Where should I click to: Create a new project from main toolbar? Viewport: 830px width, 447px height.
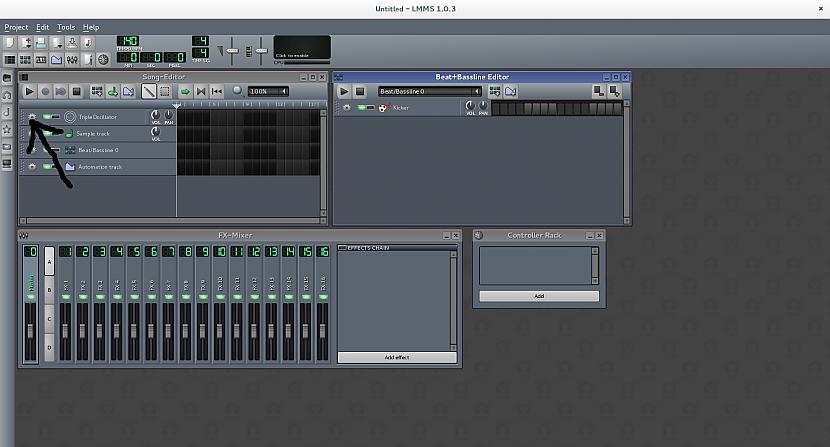(10, 43)
